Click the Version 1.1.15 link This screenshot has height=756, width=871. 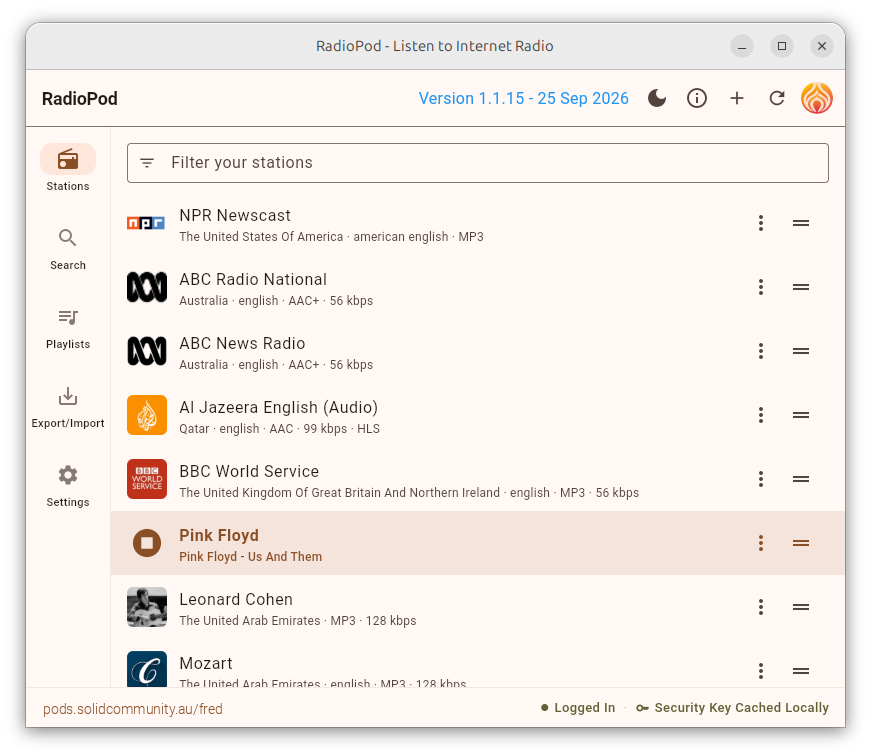coord(523,98)
